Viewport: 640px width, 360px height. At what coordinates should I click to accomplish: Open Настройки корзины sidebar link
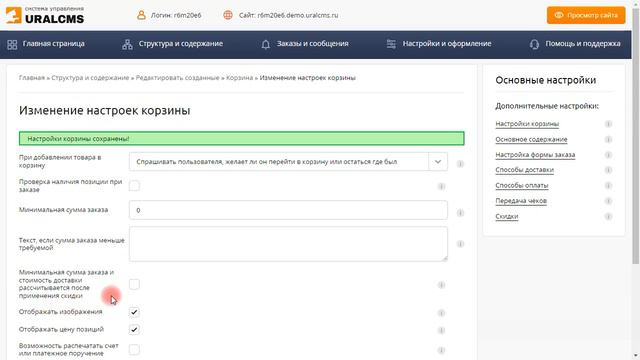[527, 124]
